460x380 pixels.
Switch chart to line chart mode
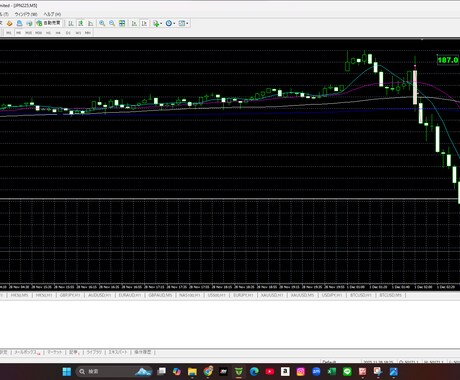click(90, 23)
